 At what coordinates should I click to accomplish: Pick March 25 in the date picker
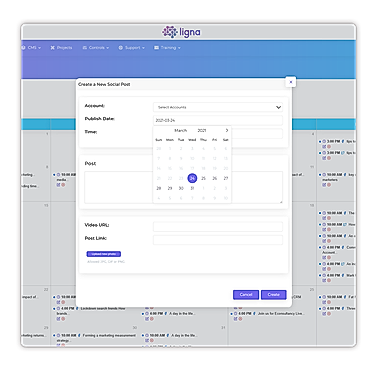click(x=203, y=178)
